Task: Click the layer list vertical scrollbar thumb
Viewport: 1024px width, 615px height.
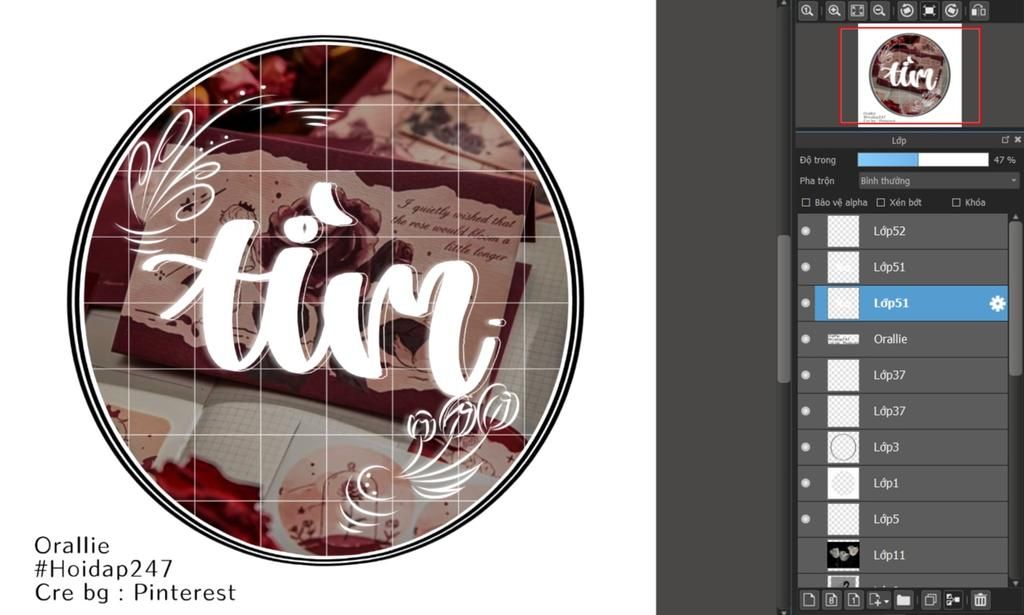Action: pyautogui.click(x=1016, y=299)
